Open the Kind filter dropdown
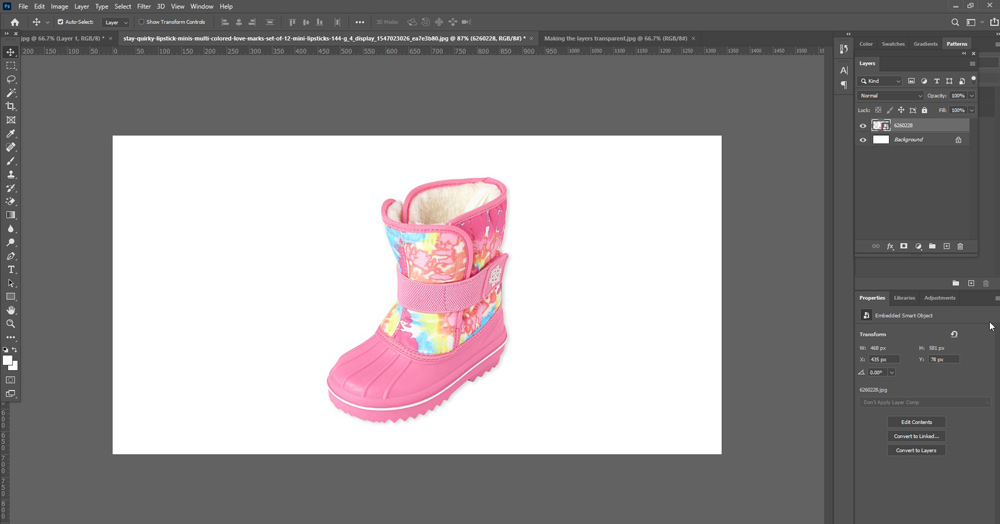Screen dimensions: 1000x524 (x=880, y=81)
